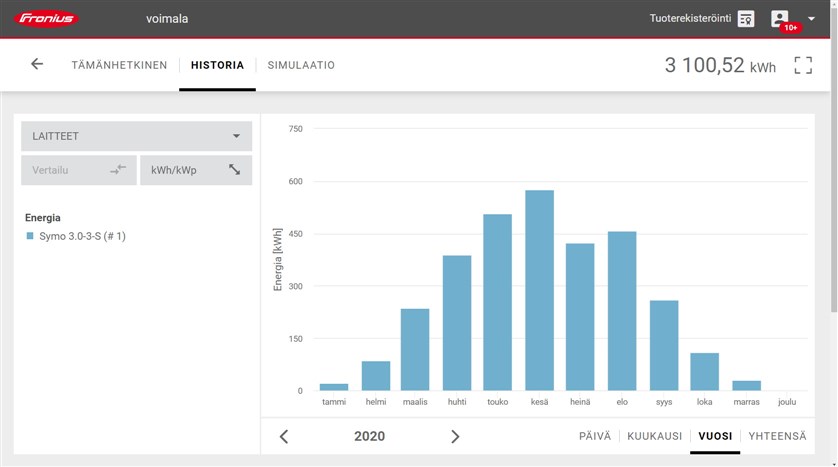Click the Vertailu swap arrows icon
The image size is (838, 467).
coord(118,170)
